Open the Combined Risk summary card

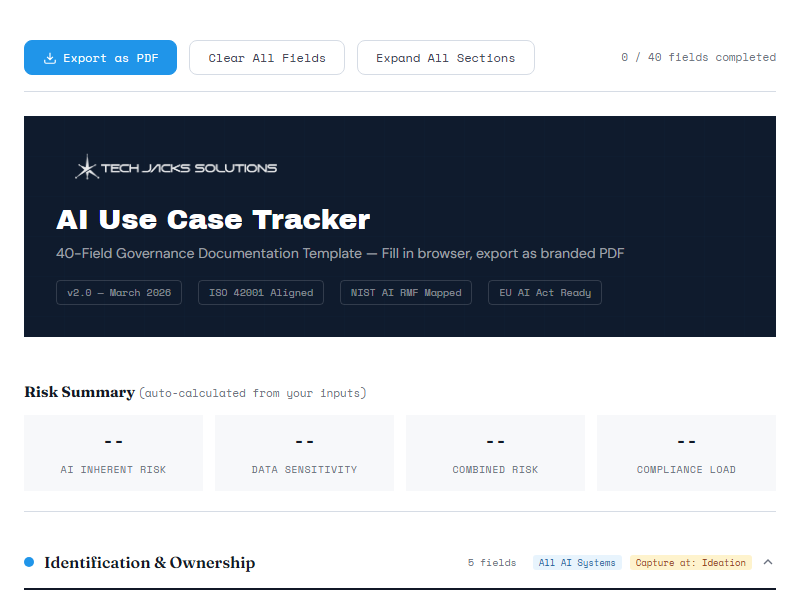[495, 452]
